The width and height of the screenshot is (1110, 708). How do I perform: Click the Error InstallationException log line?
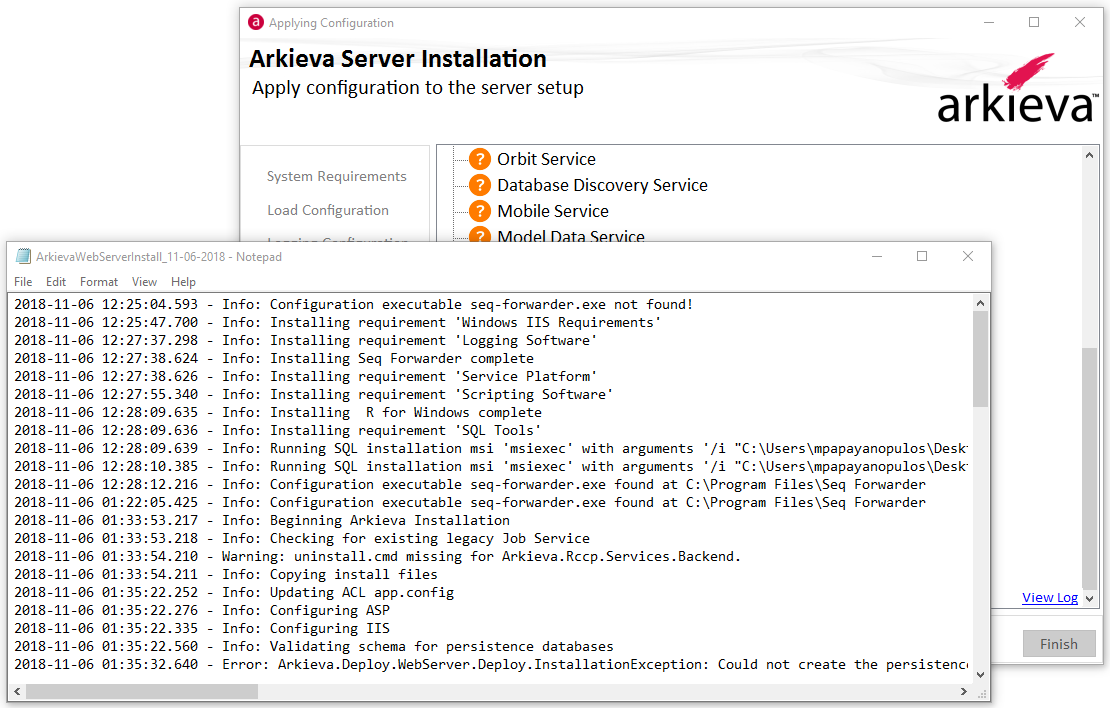pyautogui.click(x=491, y=664)
